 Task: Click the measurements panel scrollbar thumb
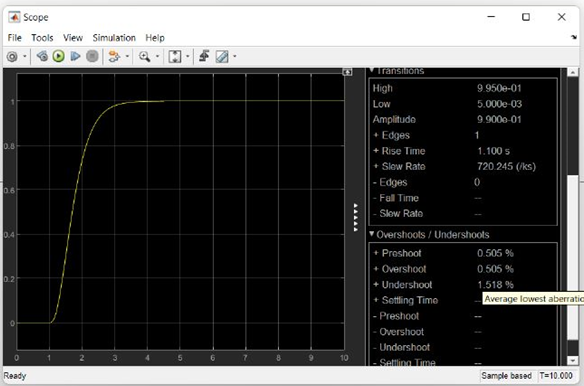[573, 257]
